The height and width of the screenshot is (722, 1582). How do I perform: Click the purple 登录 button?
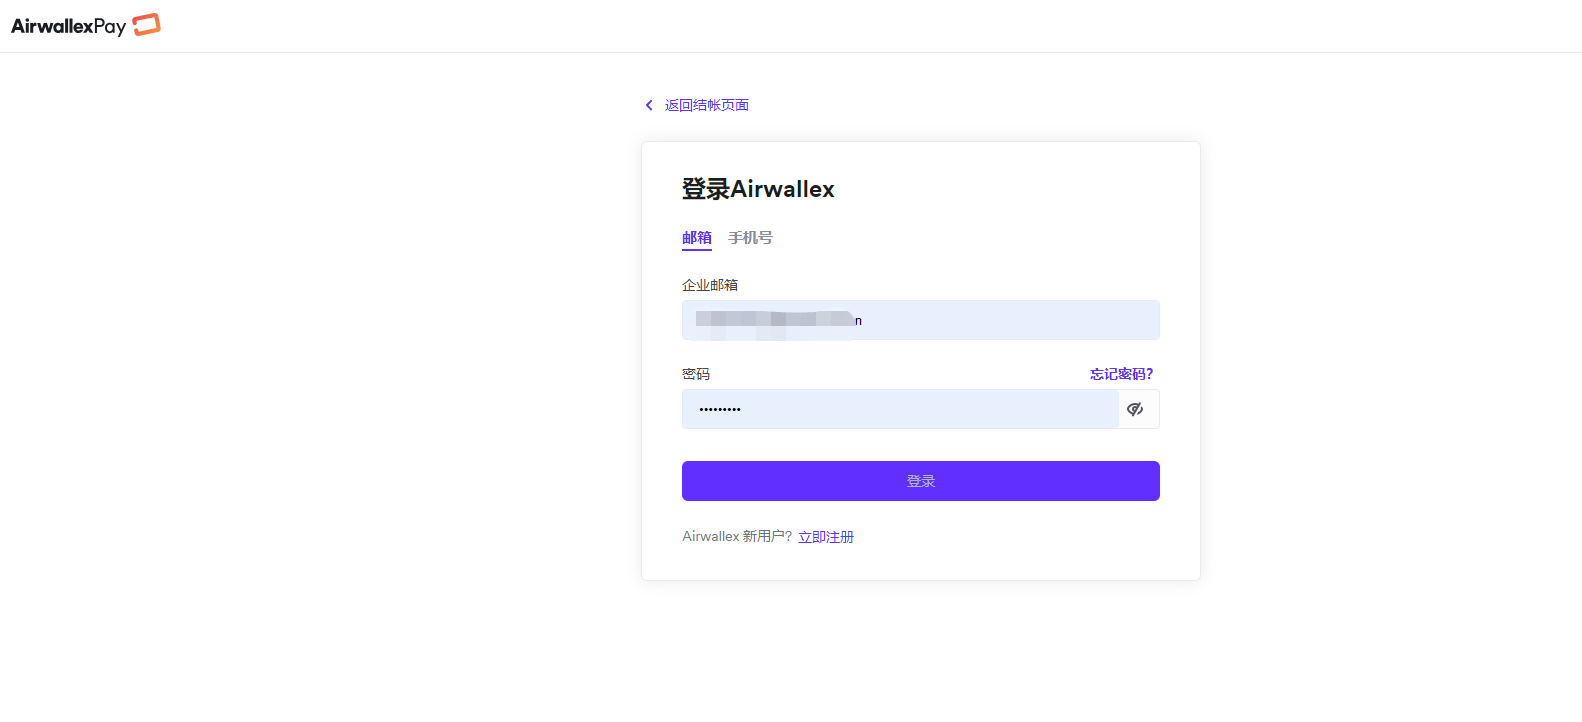coord(921,481)
